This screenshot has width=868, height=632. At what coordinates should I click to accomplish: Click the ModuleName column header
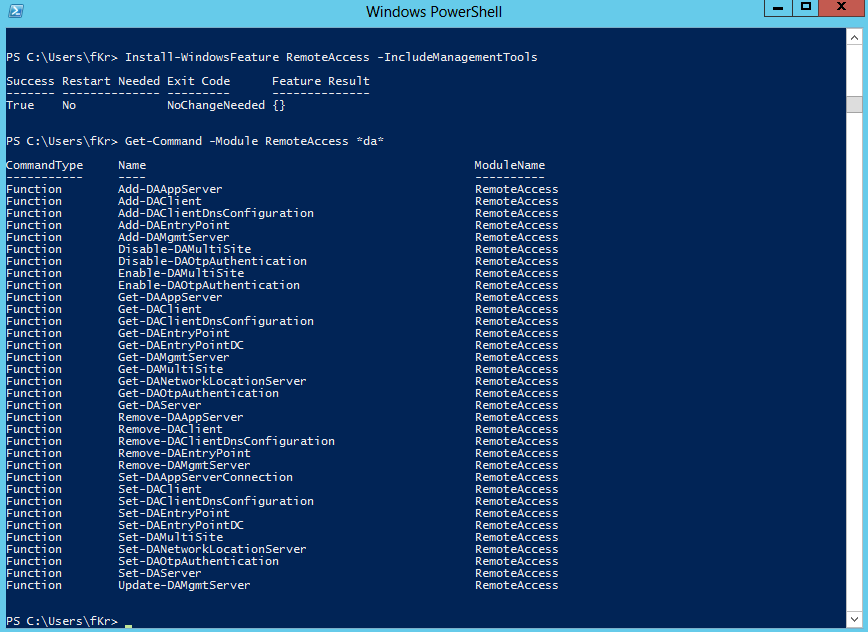click(x=509, y=165)
